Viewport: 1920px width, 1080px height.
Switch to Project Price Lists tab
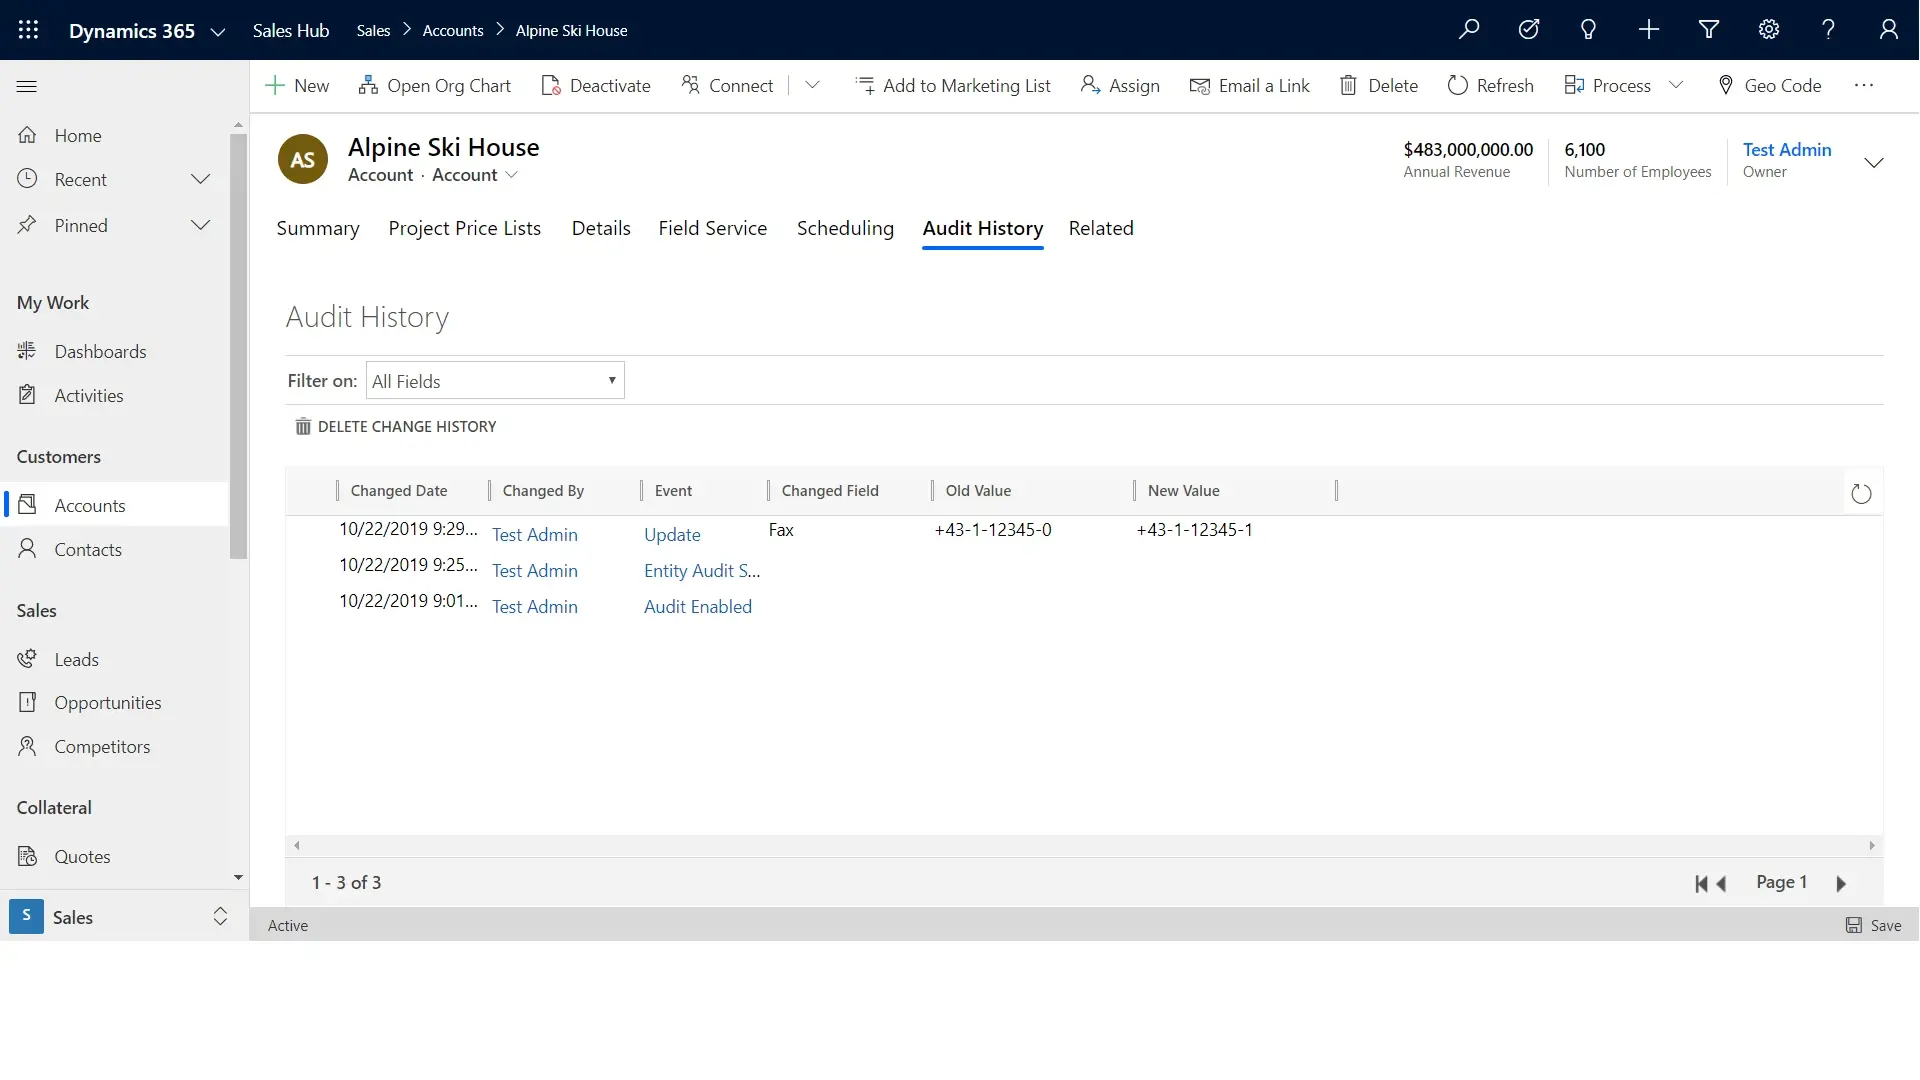[x=465, y=228]
